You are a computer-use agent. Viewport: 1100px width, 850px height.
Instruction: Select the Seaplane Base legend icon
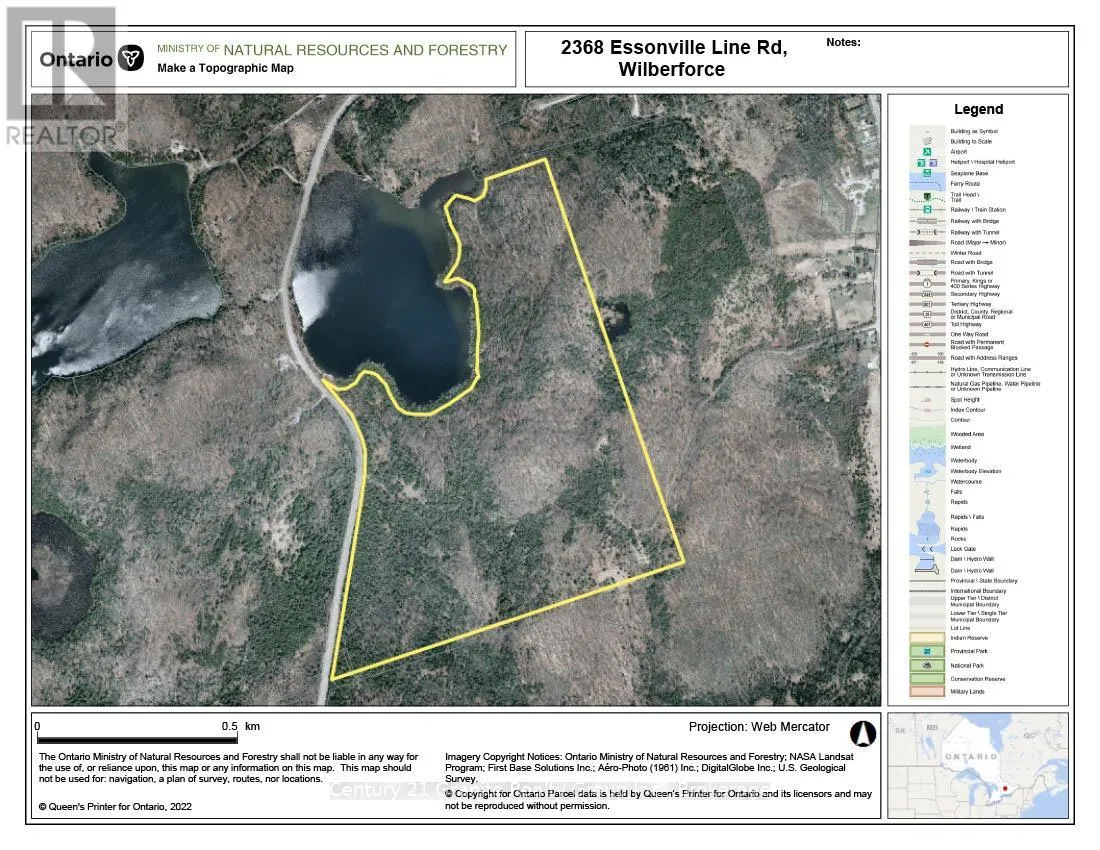[927, 173]
